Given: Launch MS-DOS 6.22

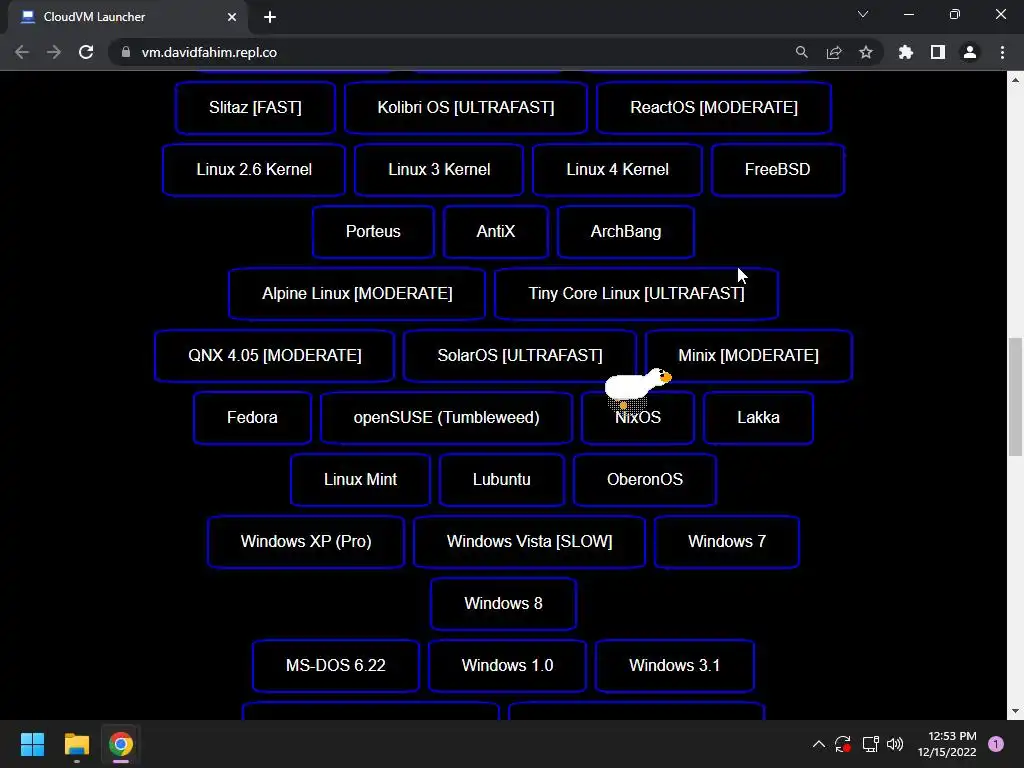Looking at the screenshot, I should click(x=336, y=666).
